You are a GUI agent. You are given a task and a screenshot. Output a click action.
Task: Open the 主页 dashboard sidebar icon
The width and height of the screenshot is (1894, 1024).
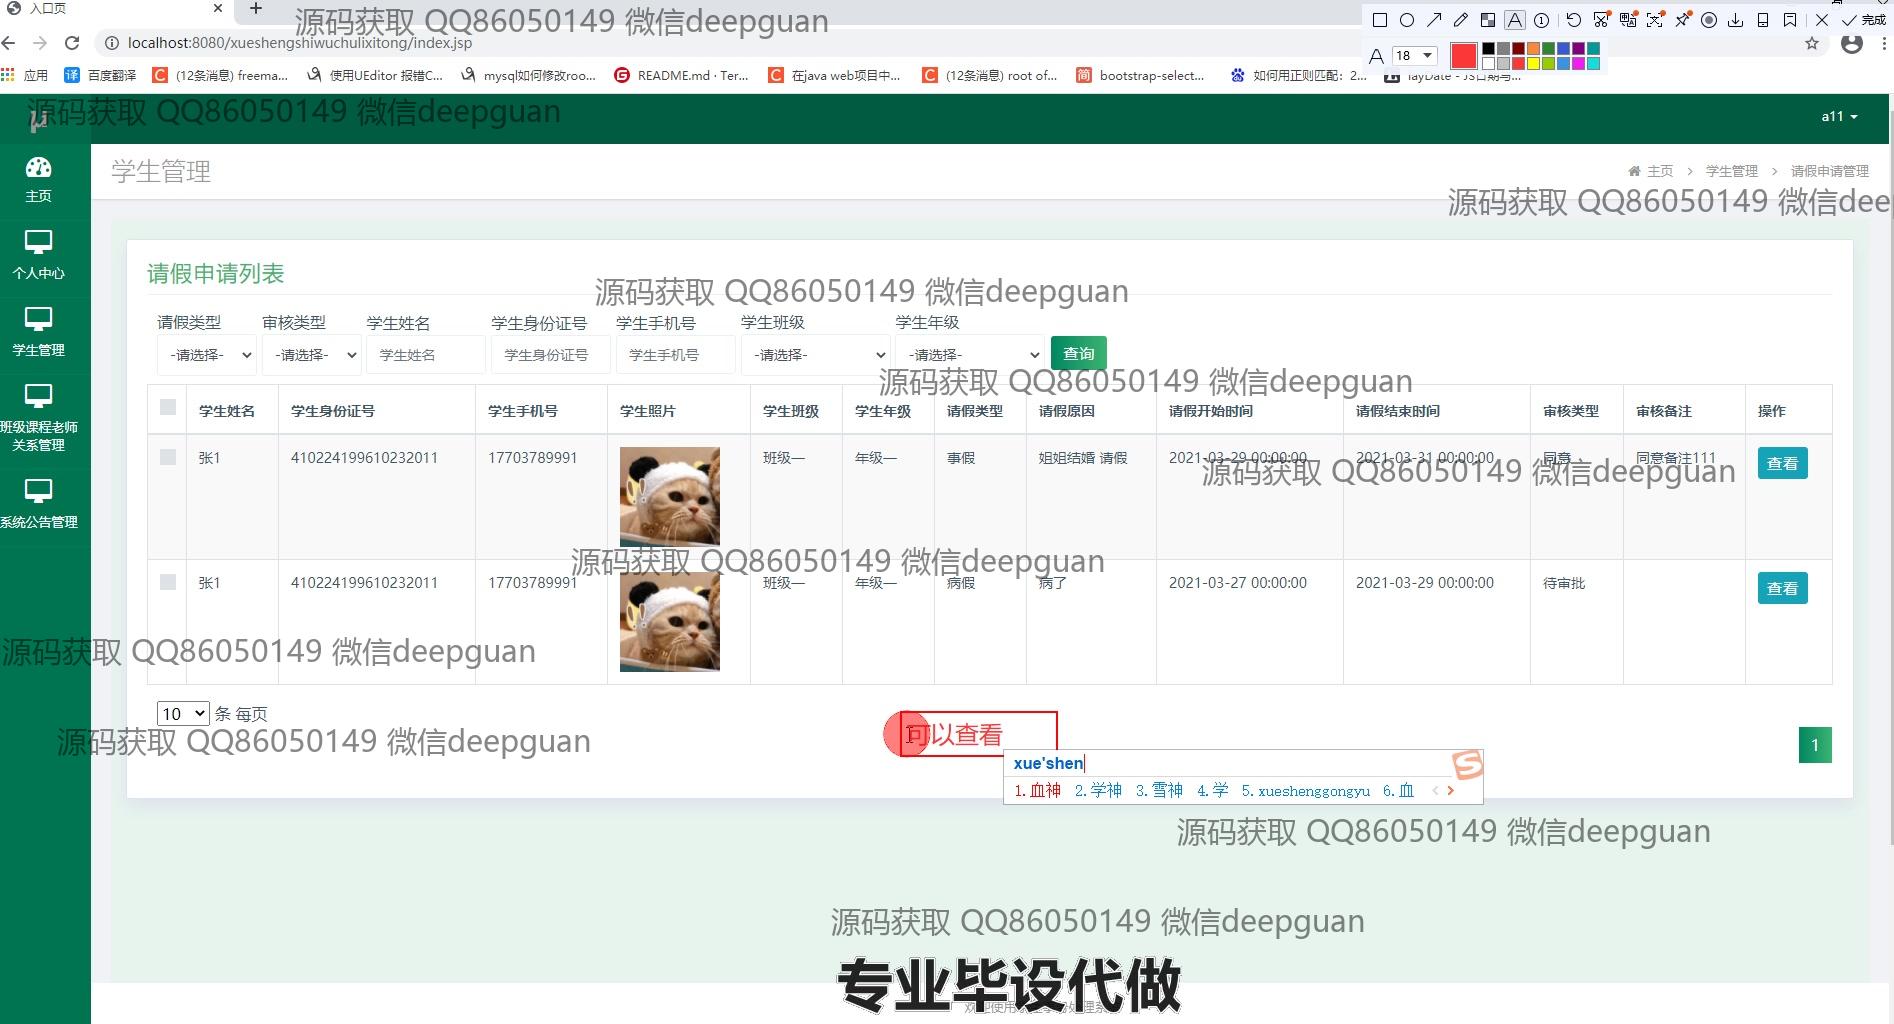coord(38,178)
